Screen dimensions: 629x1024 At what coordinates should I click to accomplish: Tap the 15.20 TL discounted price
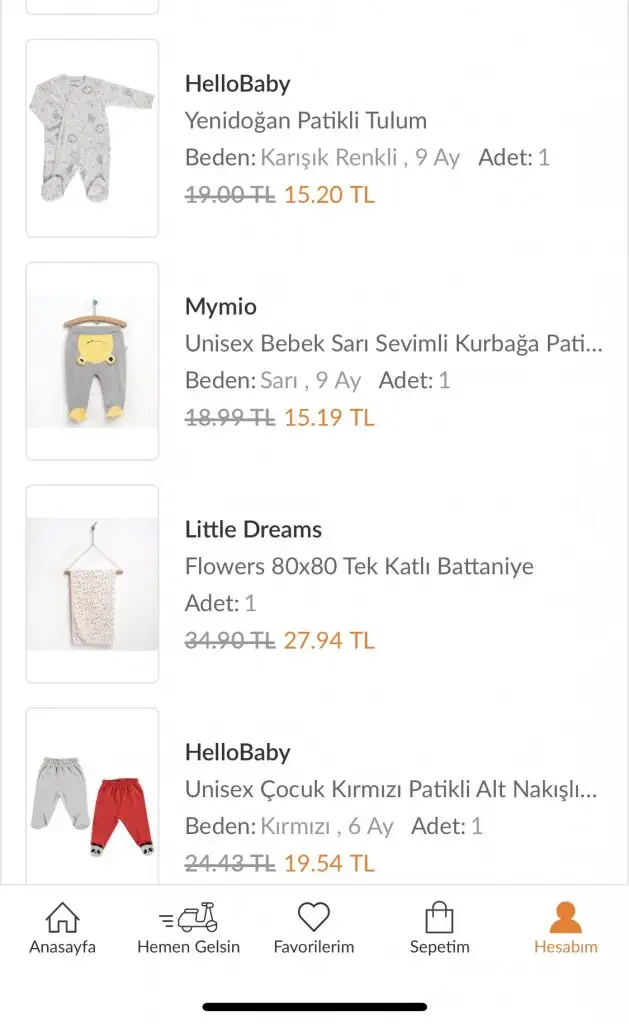(329, 195)
